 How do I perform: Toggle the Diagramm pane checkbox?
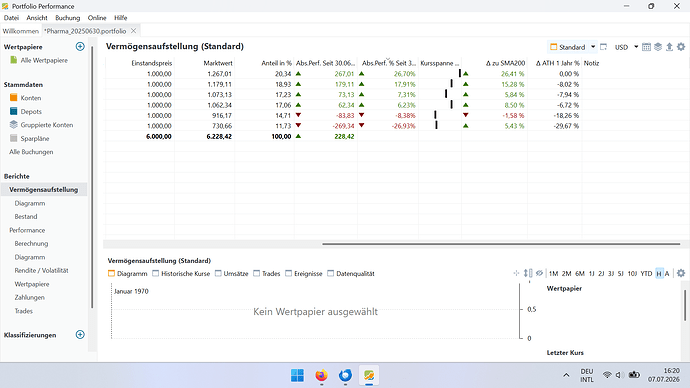(111, 274)
